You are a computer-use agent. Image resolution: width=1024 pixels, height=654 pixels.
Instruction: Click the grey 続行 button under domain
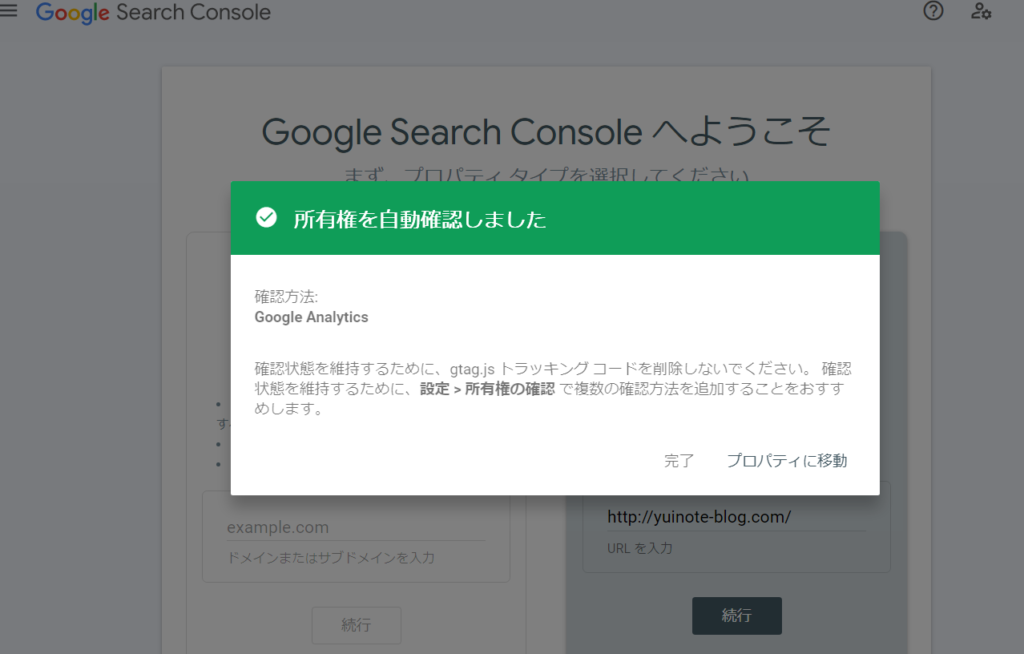[356, 625]
